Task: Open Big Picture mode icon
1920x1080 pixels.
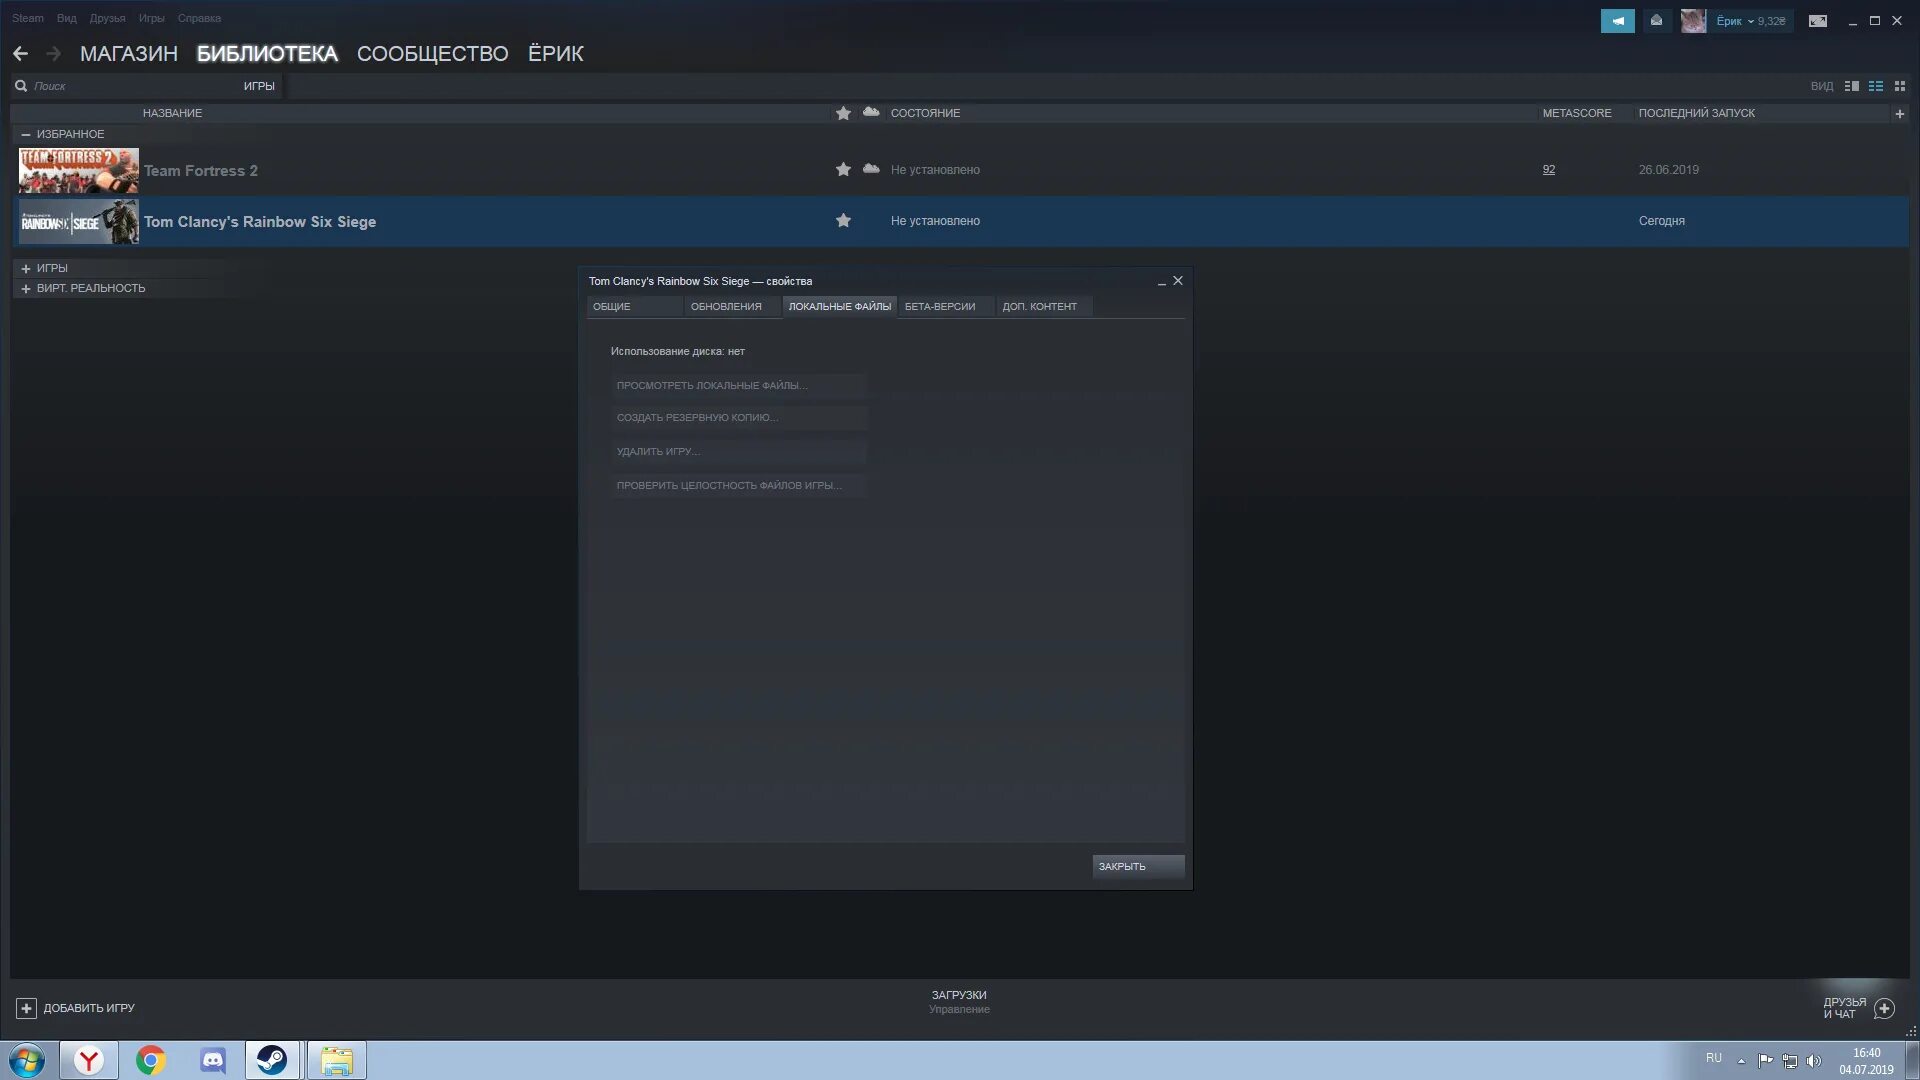Action: (x=1818, y=20)
